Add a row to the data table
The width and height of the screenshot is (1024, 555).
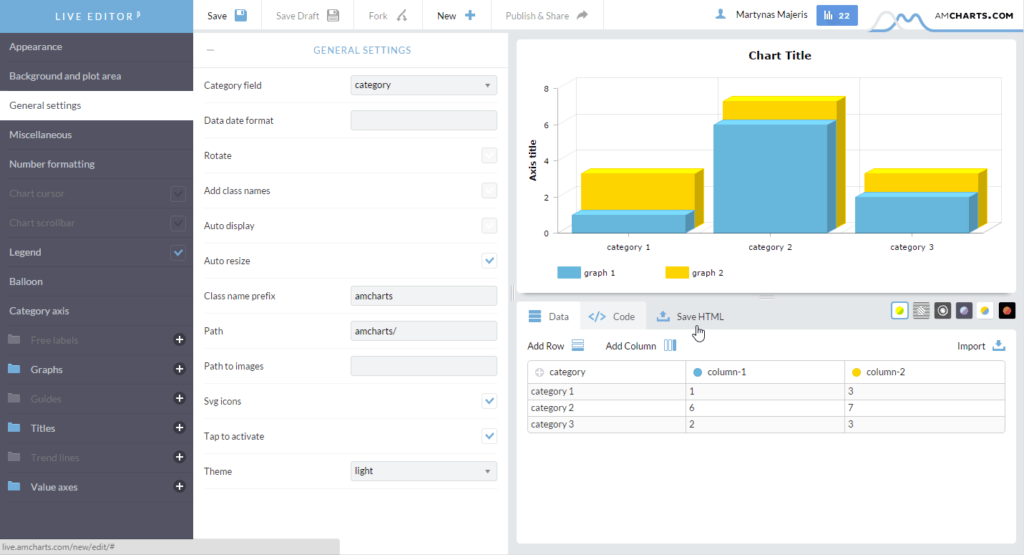(556, 346)
